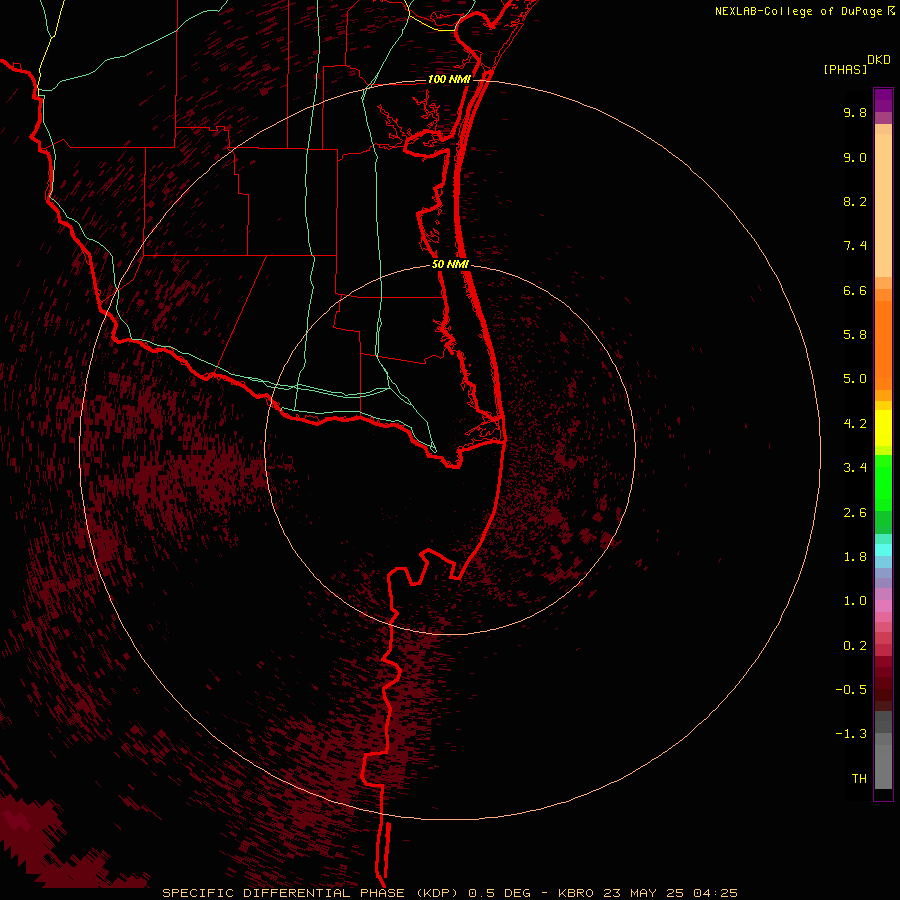
Task: Click the TH threshold label
Action: click(859, 779)
